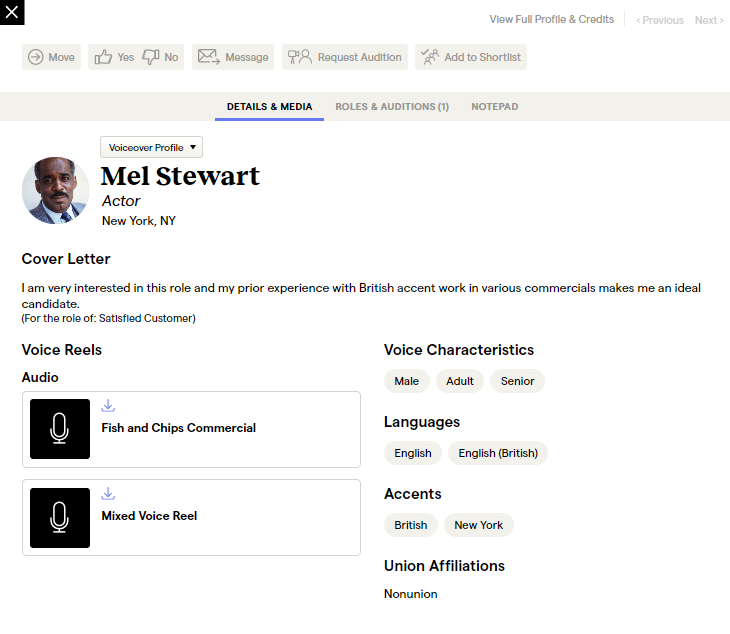This screenshot has width=730, height=634.
Task: Go to the Previous applicant
Action: pyautogui.click(x=660, y=20)
